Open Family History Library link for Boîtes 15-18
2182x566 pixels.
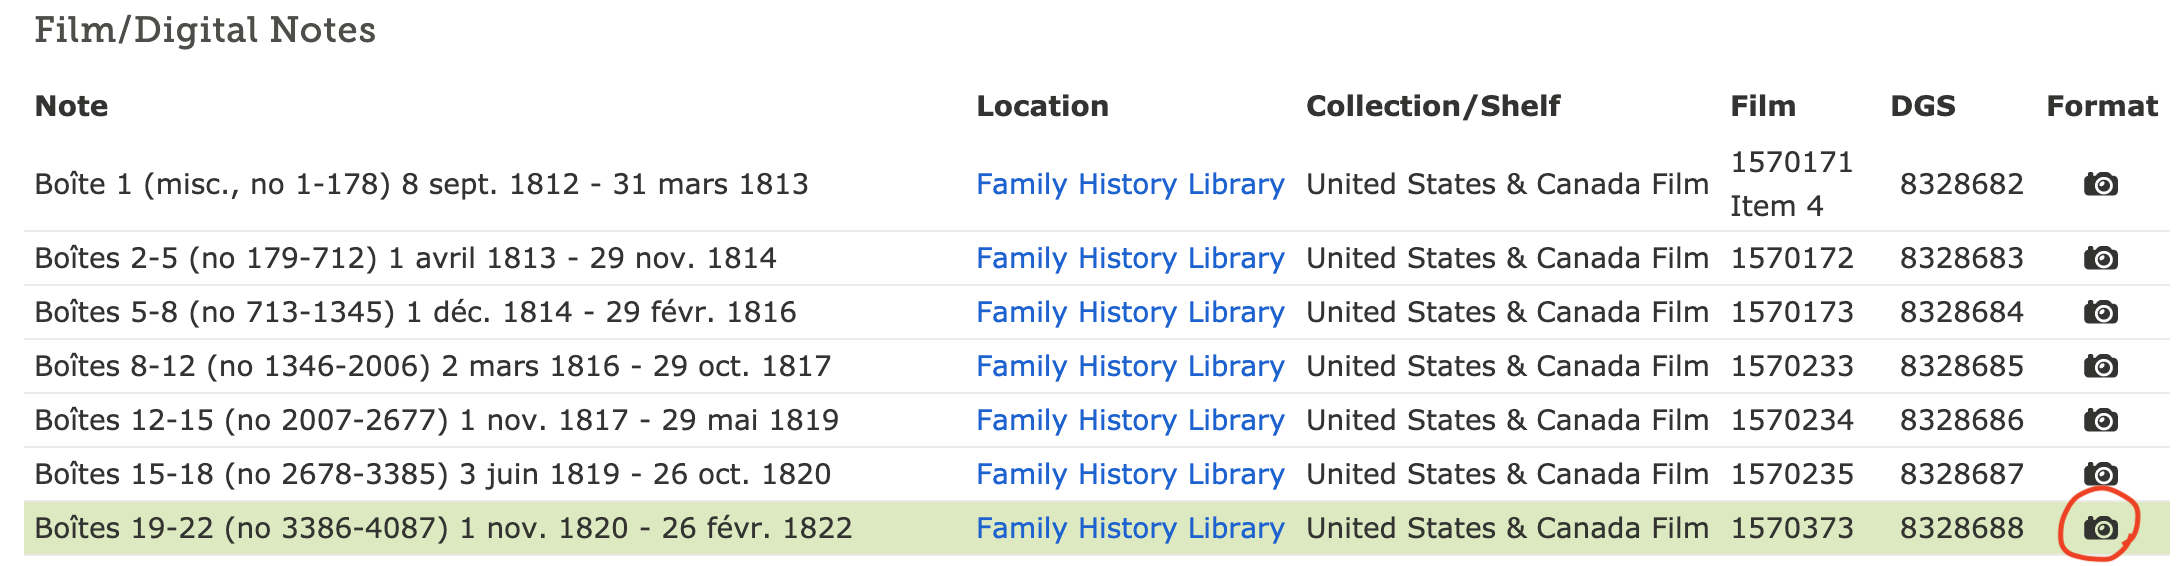1130,475
